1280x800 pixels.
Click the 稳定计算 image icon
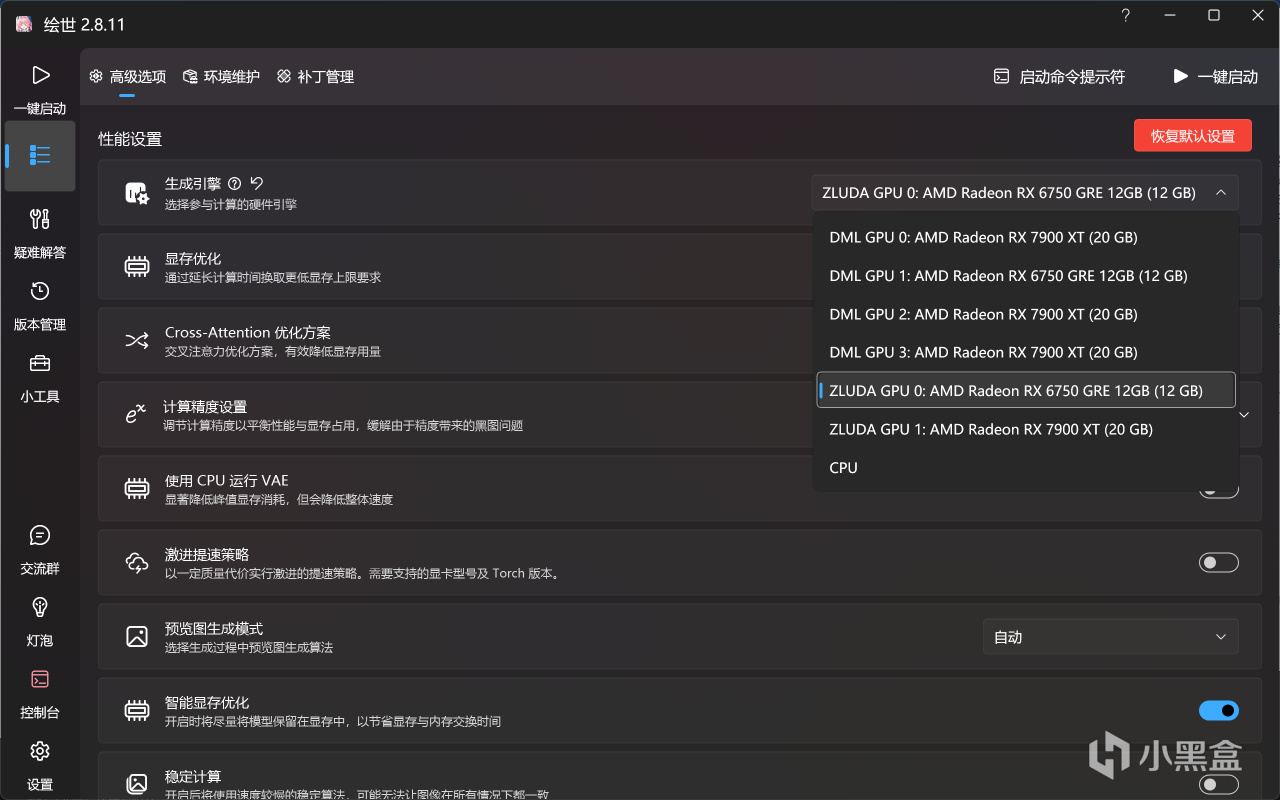point(137,783)
